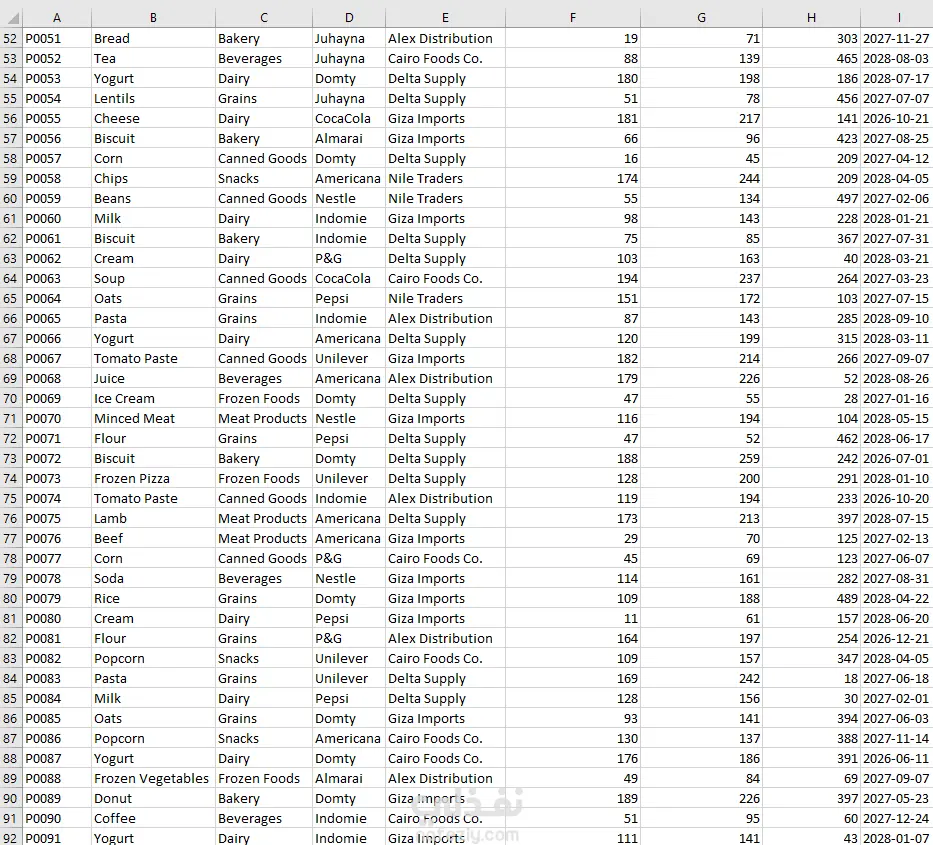Screen dimensions: 933x845
Task: Click Frozen Foods in Ice Cream row
Action: click(264, 399)
